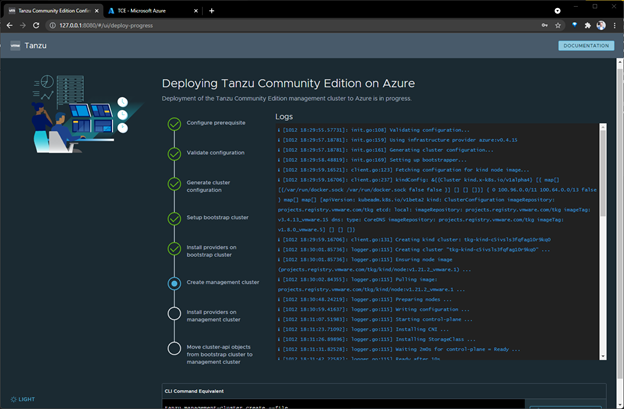This screenshot has height=409, width=624.
Task: Switch to LIGHT theme
Action: (x=23, y=399)
